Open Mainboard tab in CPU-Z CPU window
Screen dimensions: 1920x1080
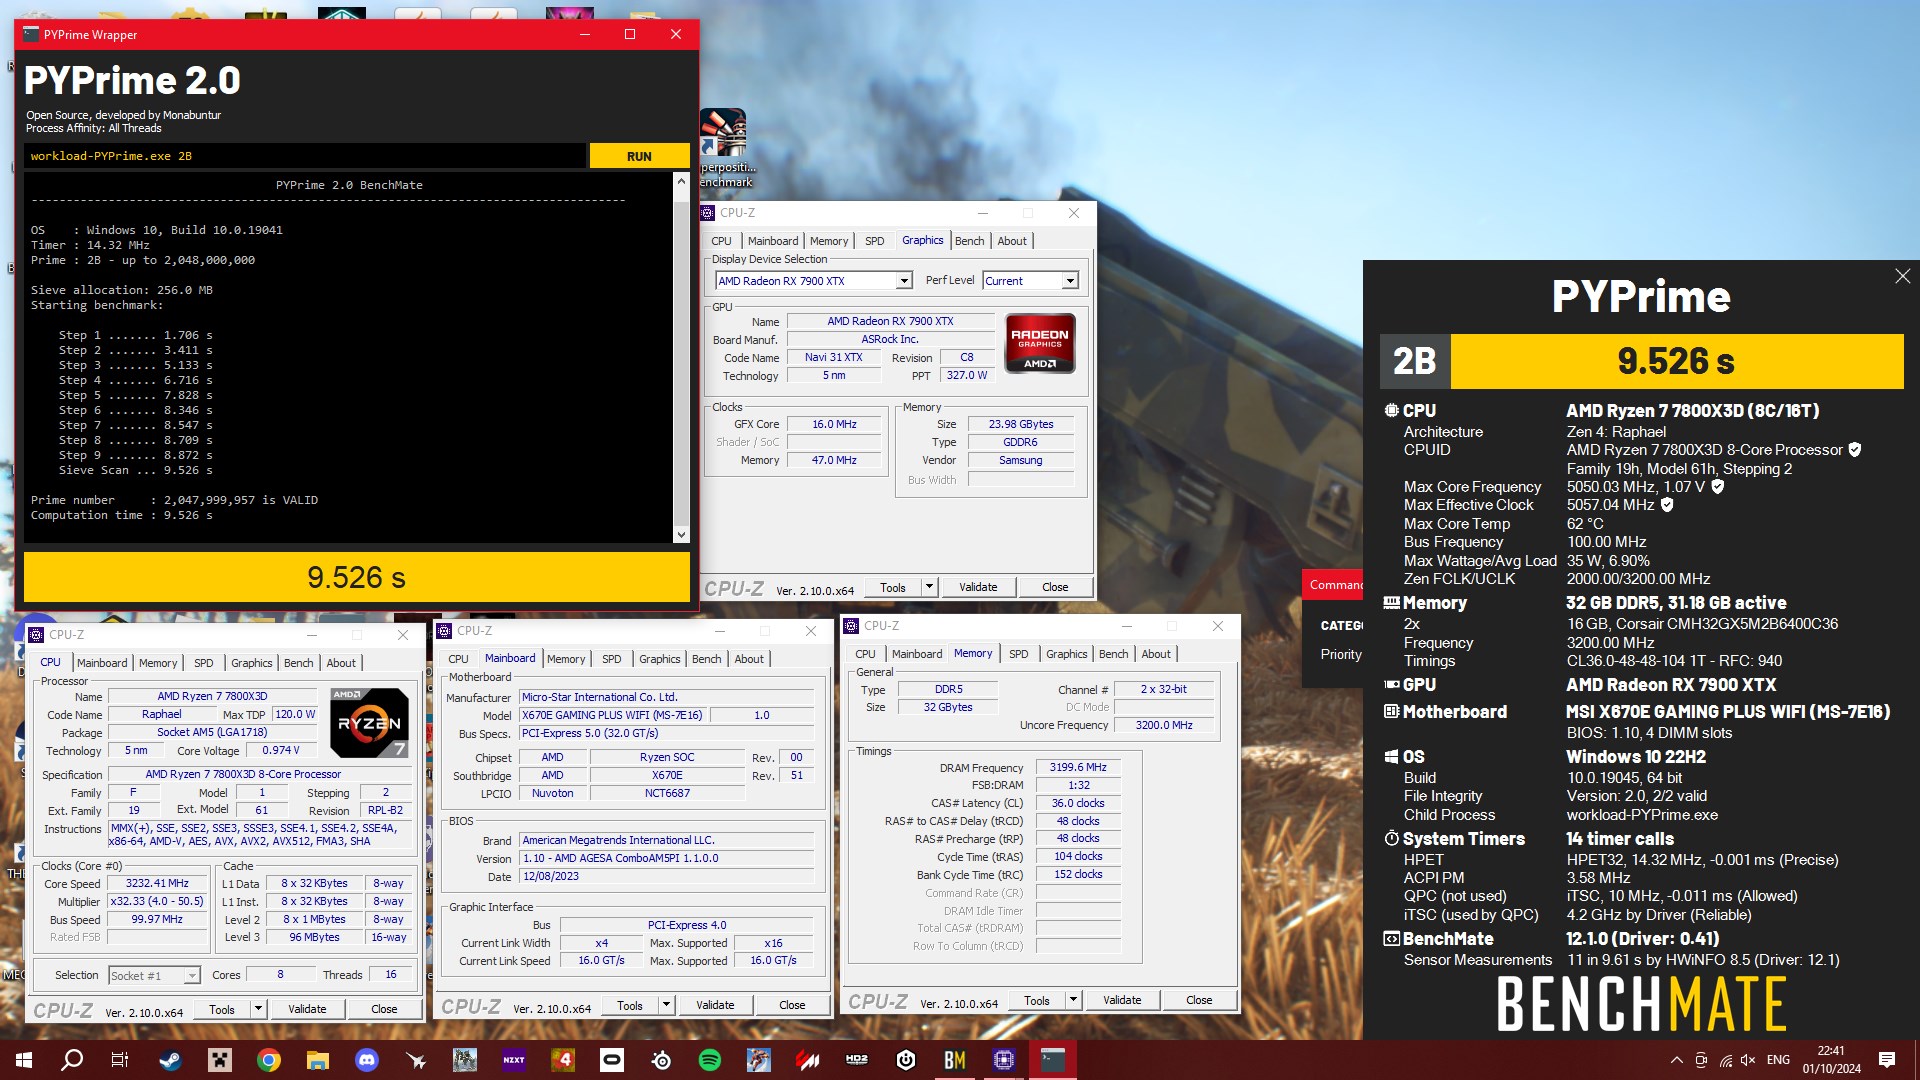click(102, 663)
